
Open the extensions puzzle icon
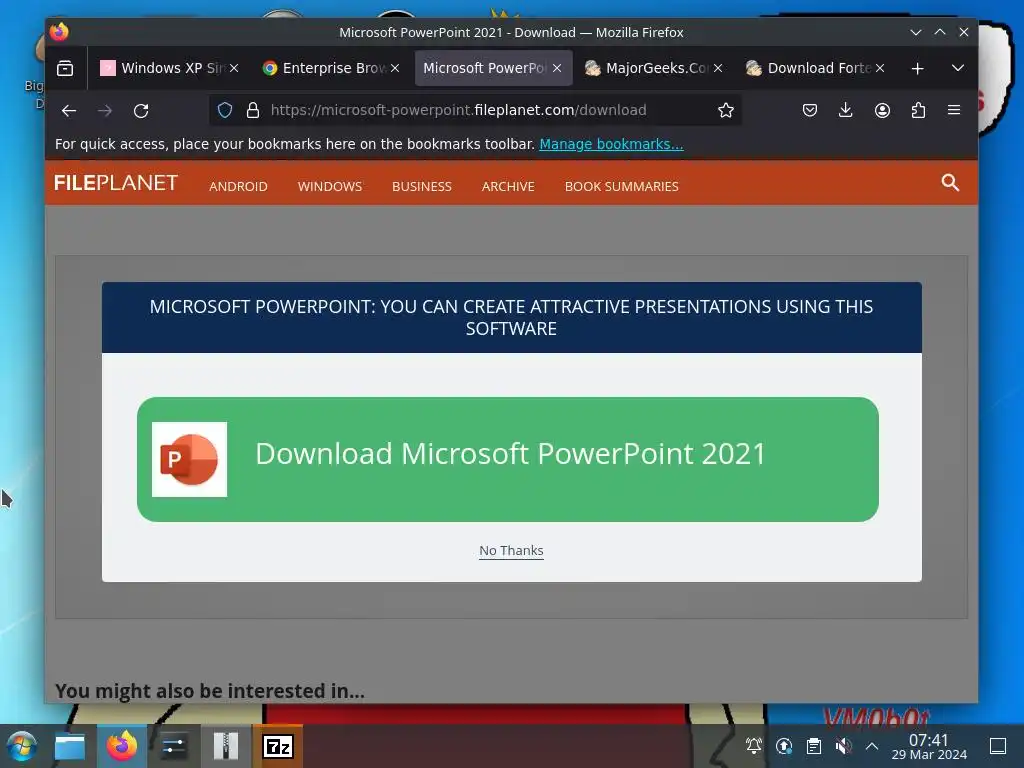(x=918, y=110)
